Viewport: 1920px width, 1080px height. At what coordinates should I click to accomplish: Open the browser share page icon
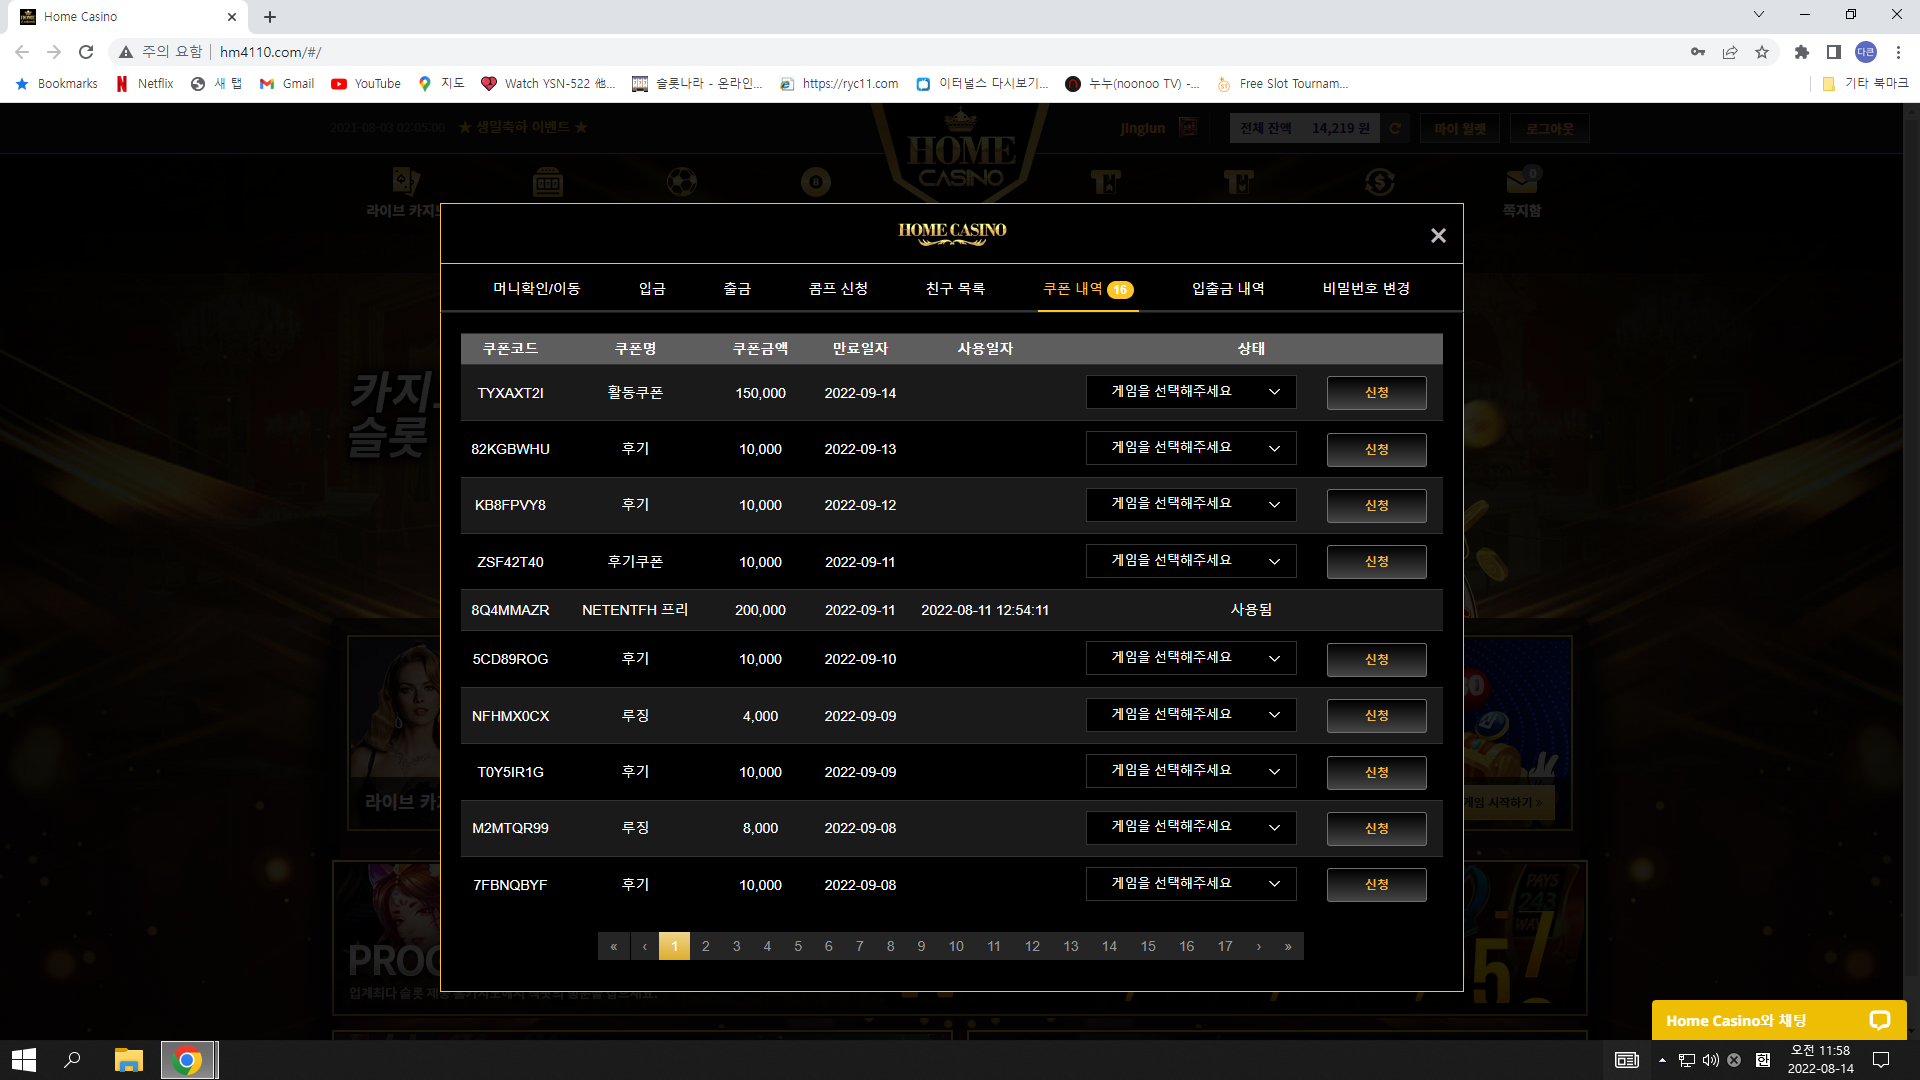pyautogui.click(x=1730, y=52)
